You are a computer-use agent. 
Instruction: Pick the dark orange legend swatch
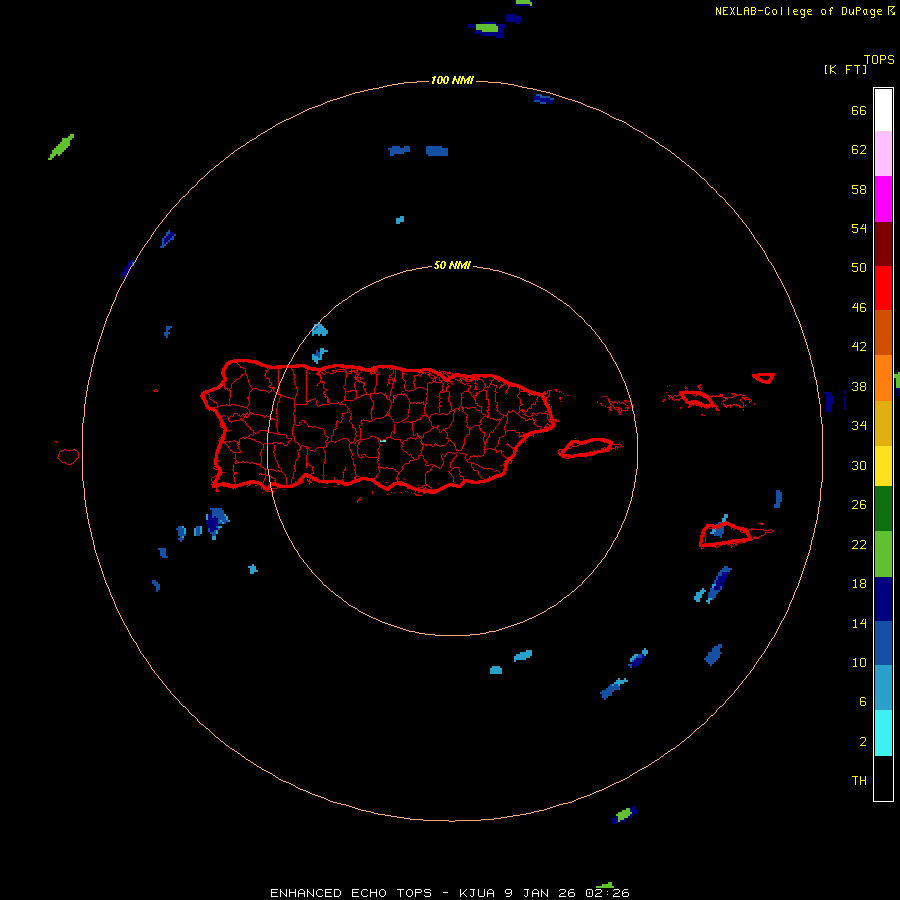click(x=883, y=332)
